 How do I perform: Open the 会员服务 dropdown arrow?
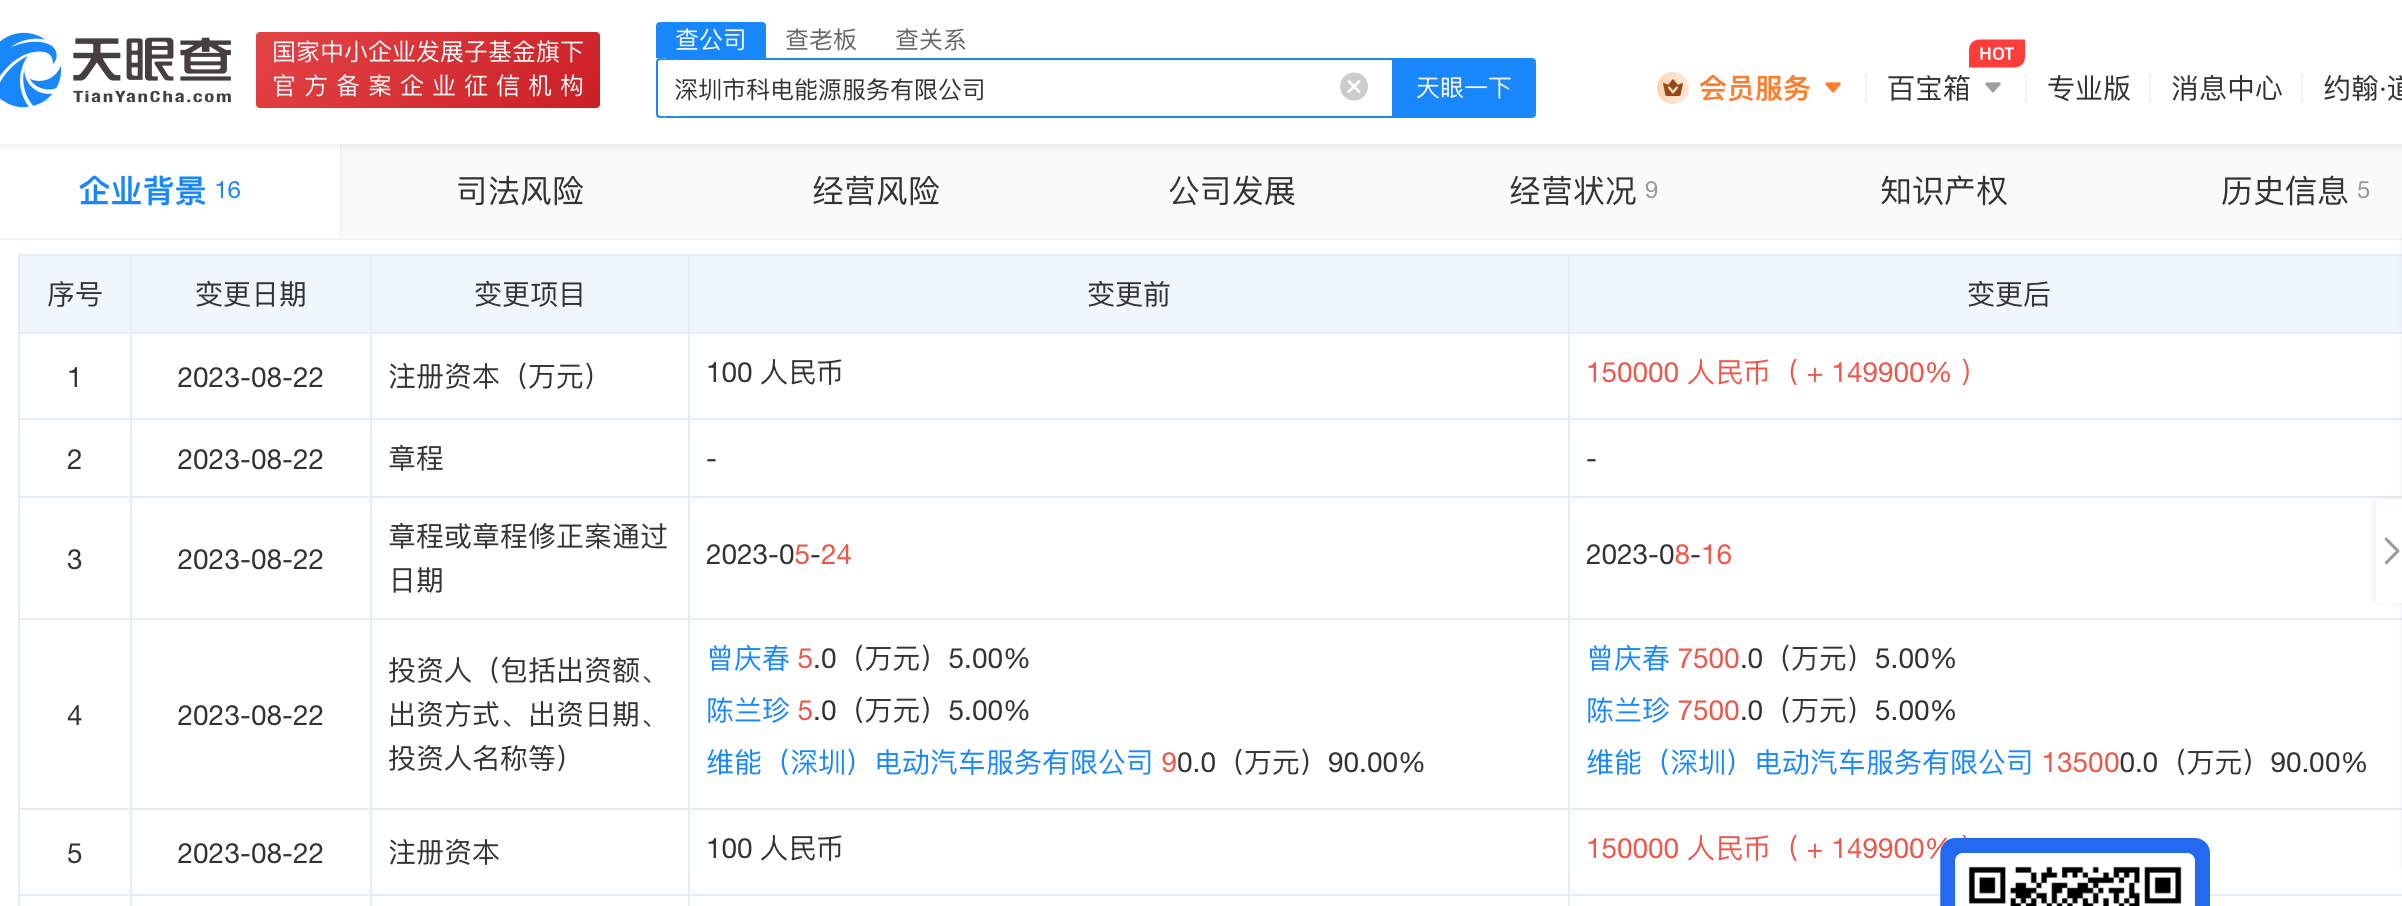pyautogui.click(x=1834, y=88)
